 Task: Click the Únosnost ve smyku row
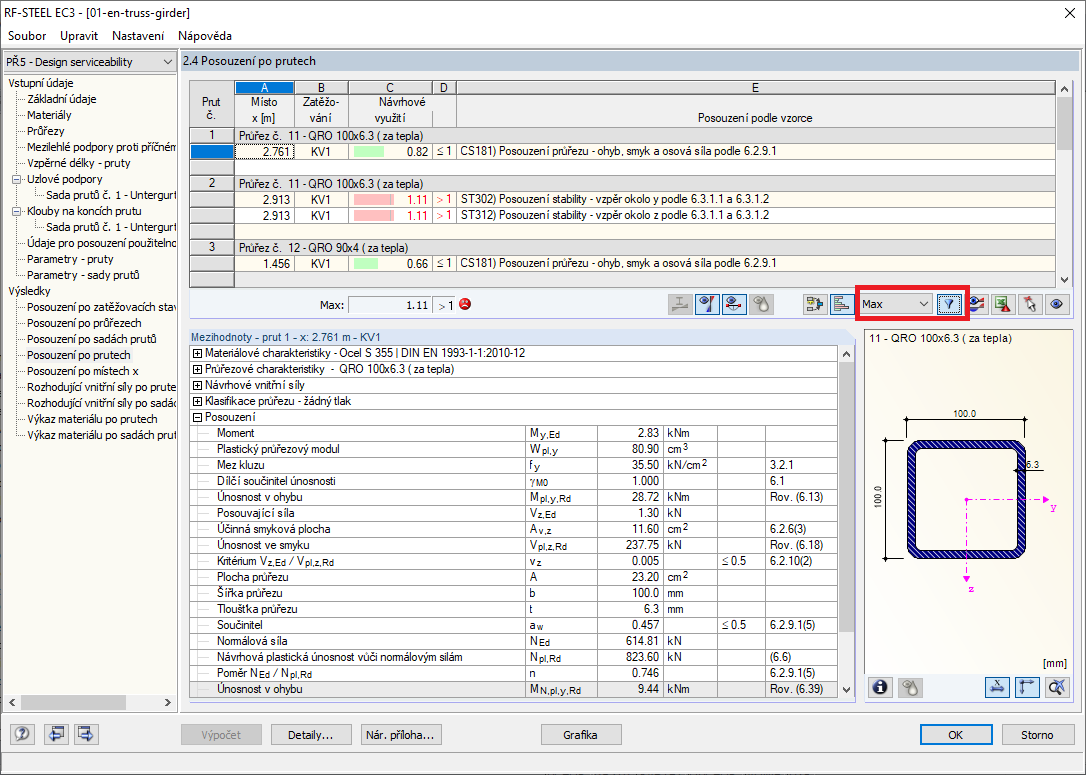[x=513, y=545]
